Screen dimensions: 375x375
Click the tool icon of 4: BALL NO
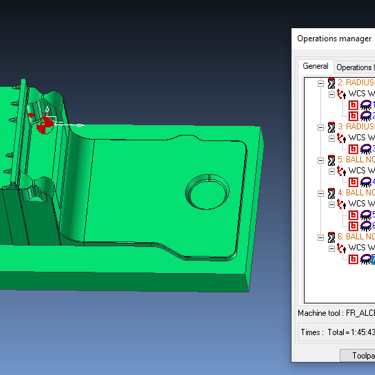331,193
